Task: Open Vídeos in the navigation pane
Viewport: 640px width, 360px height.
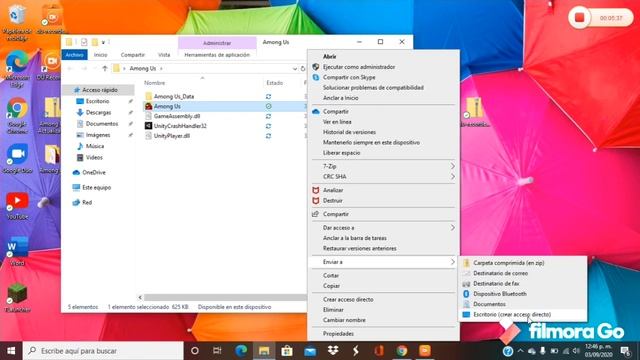Action: (94, 157)
